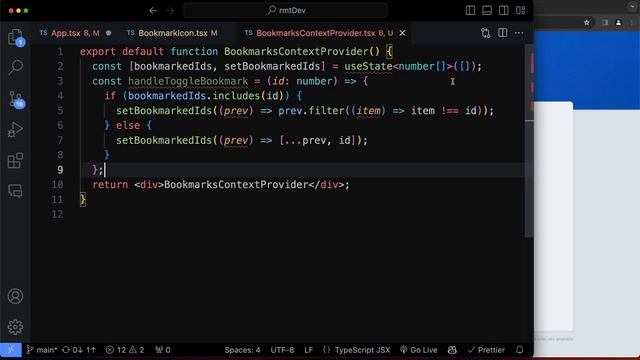Image resolution: width=640 pixels, height=360 pixels.
Task: Open problems showing 12 errors 2 warnings
Action: click(x=125, y=350)
